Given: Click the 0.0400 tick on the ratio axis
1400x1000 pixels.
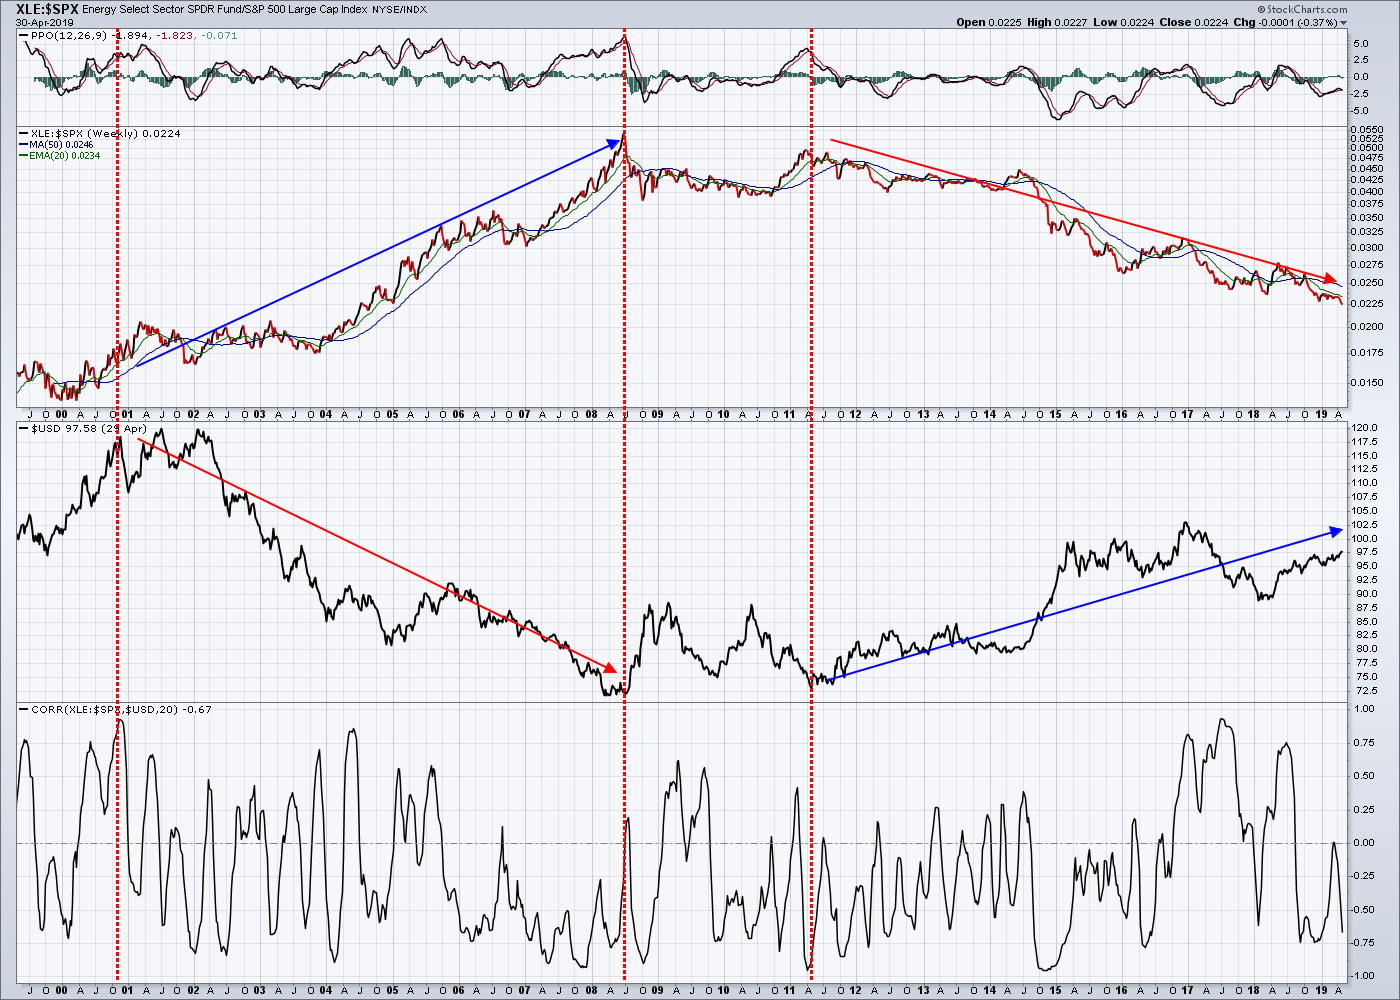Looking at the screenshot, I should click(x=1368, y=192).
